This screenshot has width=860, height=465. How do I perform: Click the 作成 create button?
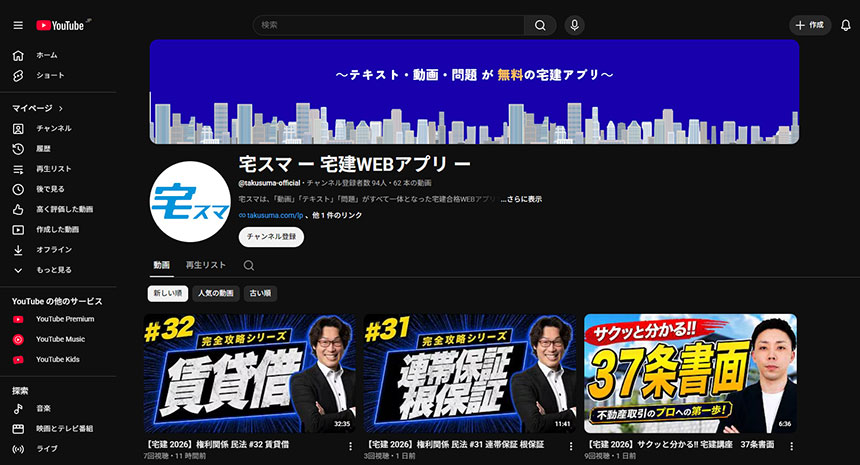(810, 25)
